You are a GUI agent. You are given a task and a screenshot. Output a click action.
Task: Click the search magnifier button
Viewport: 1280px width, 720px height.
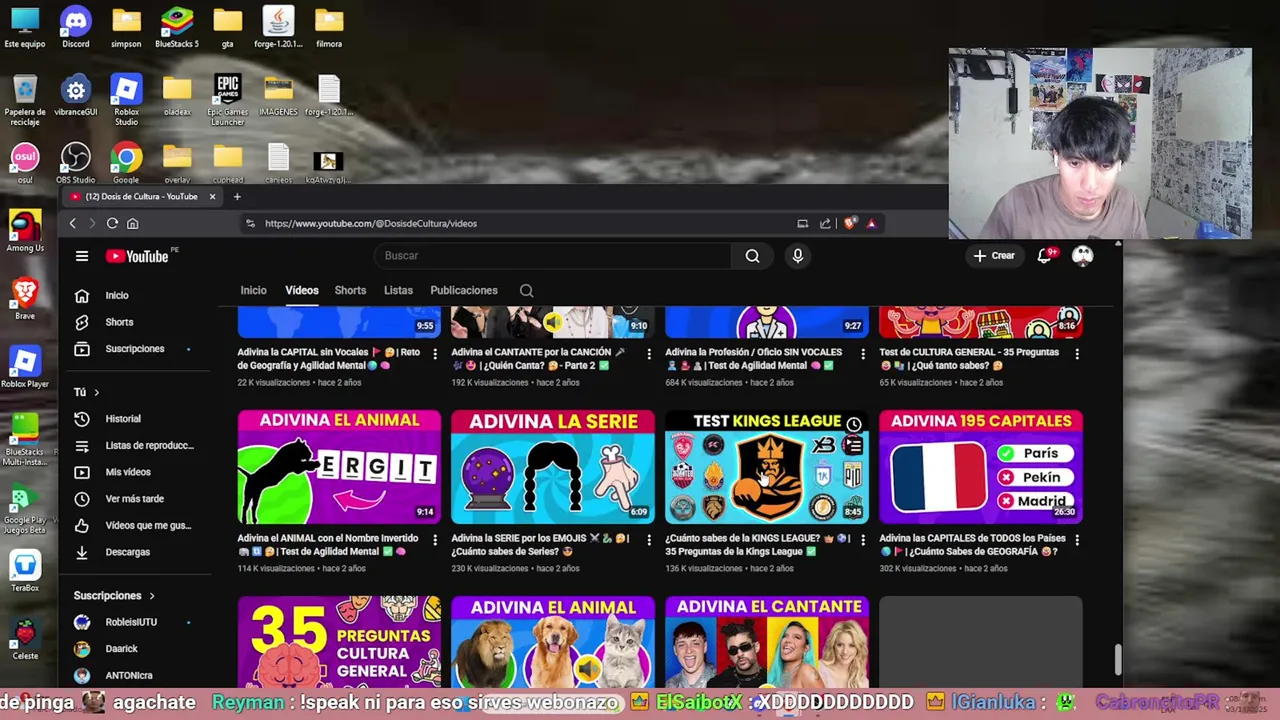752,256
